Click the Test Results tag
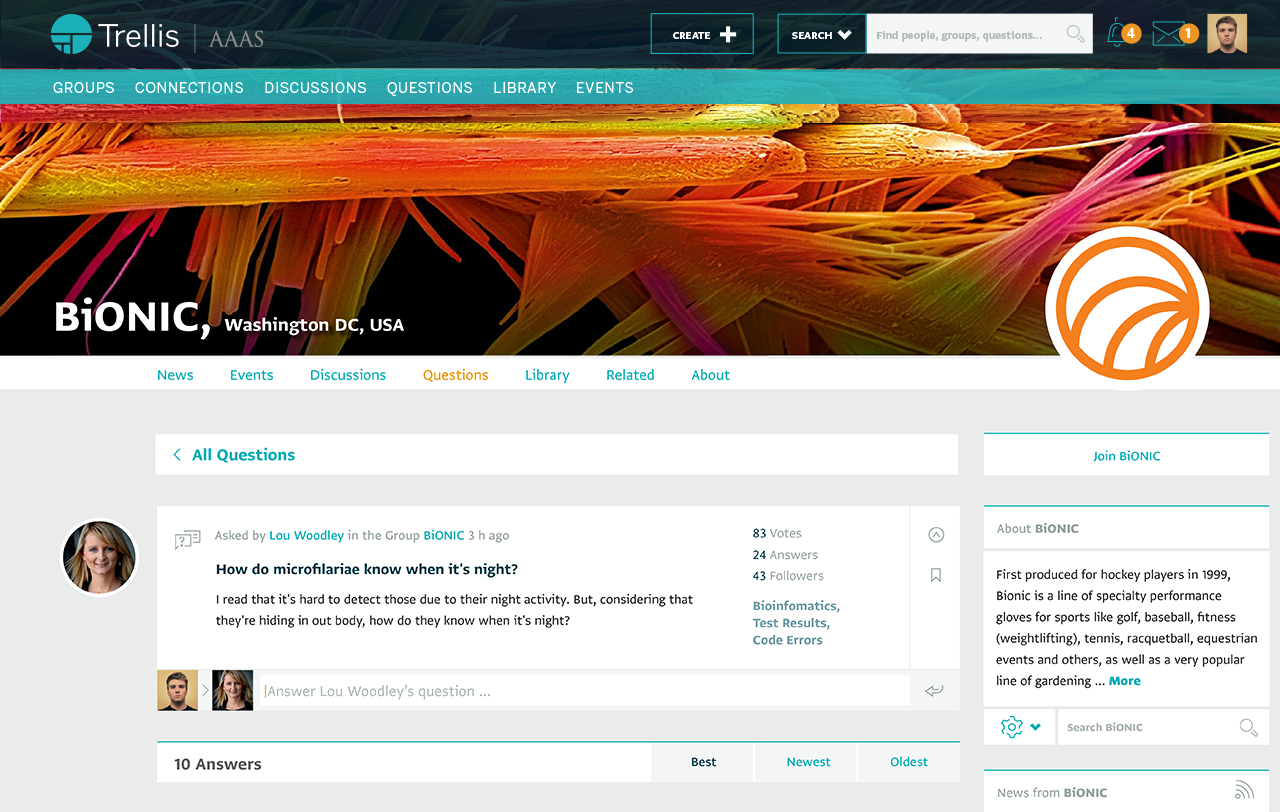The image size is (1280, 812). (x=791, y=623)
